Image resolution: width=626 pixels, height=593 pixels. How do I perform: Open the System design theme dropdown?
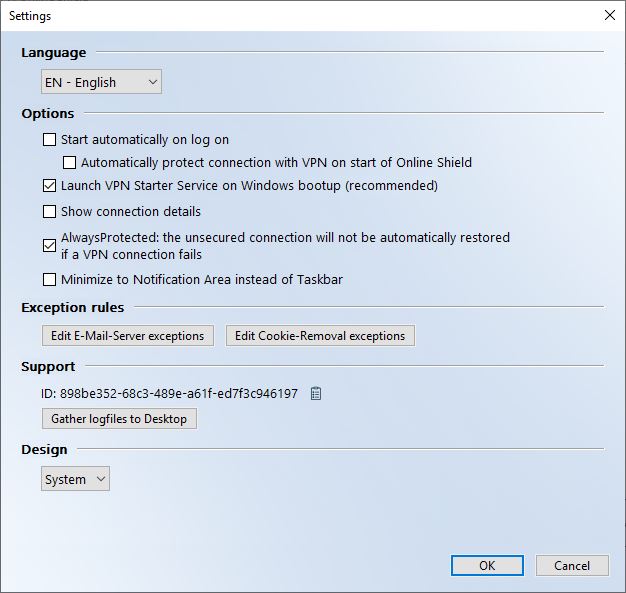tap(75, 478)
